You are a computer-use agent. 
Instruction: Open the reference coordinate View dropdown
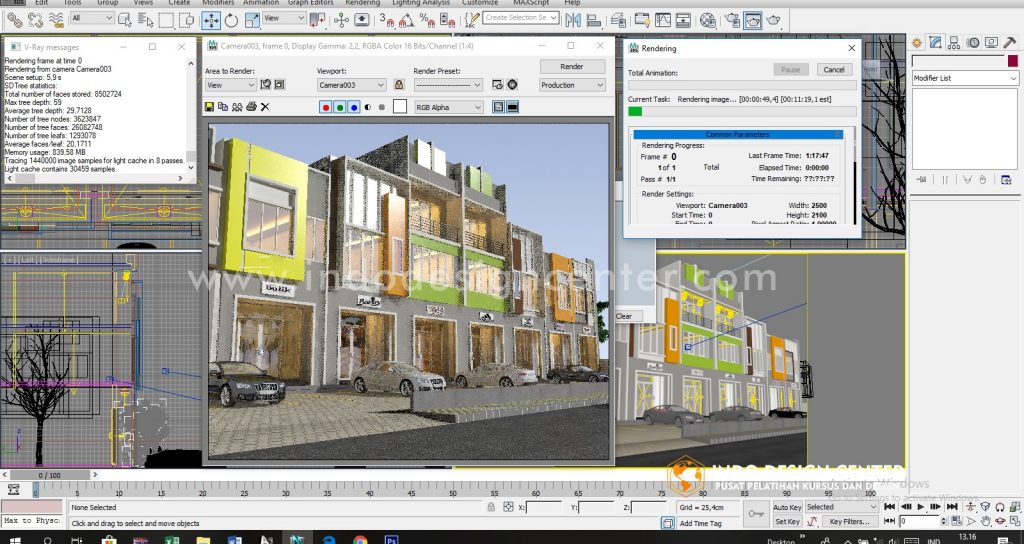click(x=284, y=18)
